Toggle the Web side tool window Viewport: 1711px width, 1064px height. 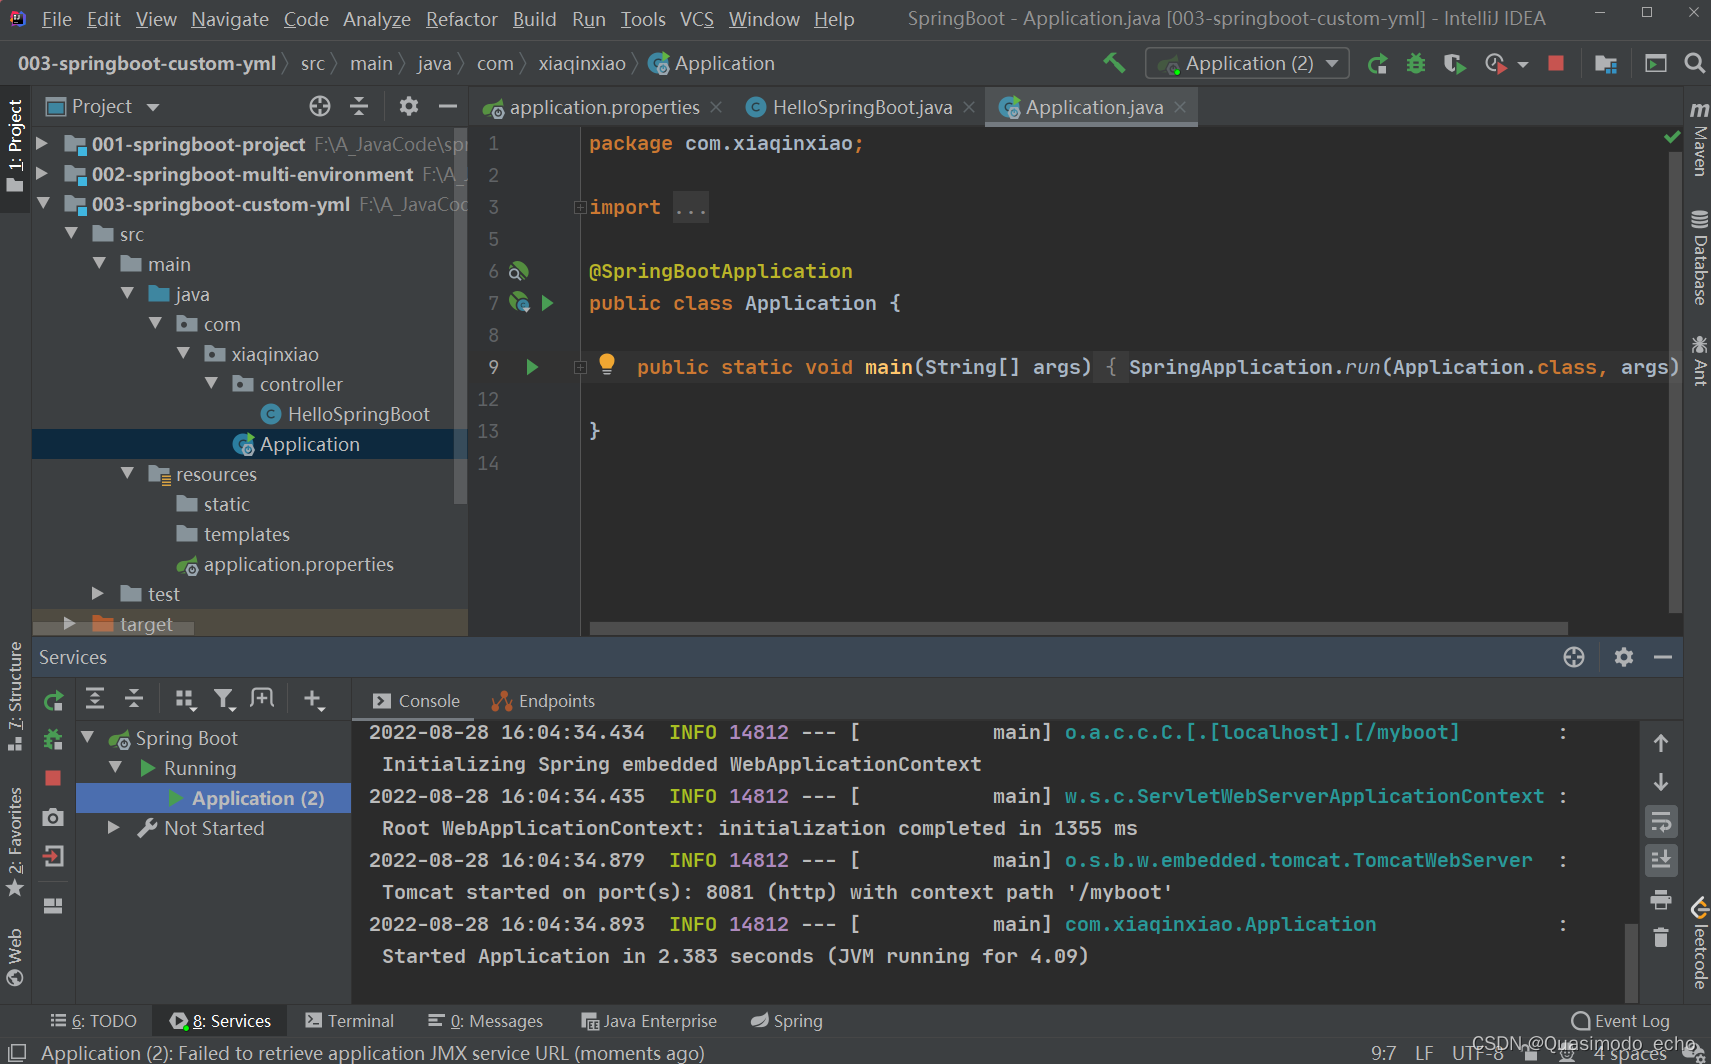[x=15, y=956]
